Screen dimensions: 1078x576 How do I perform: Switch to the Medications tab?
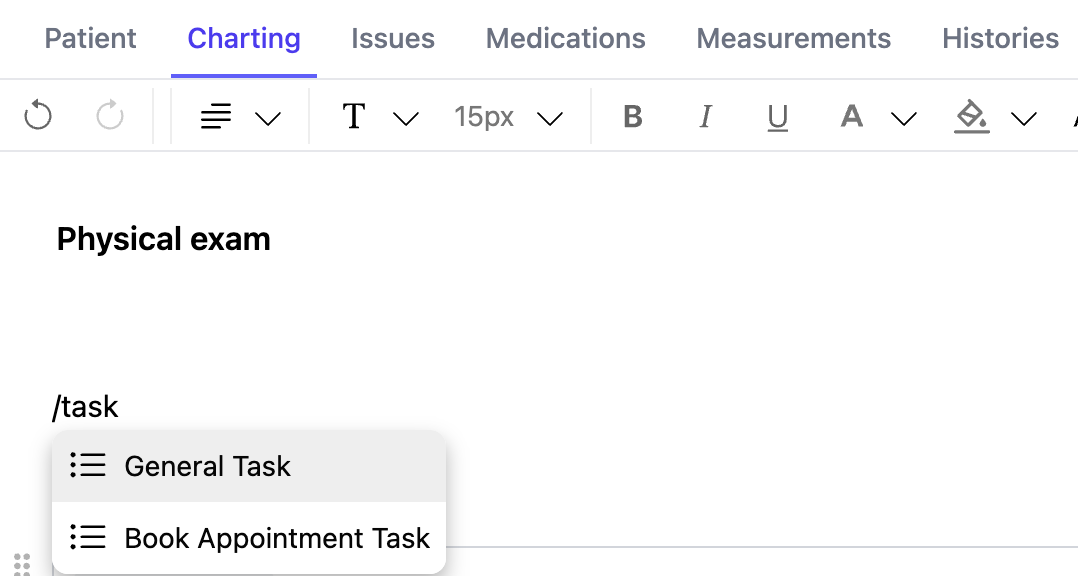pos(565,39)
